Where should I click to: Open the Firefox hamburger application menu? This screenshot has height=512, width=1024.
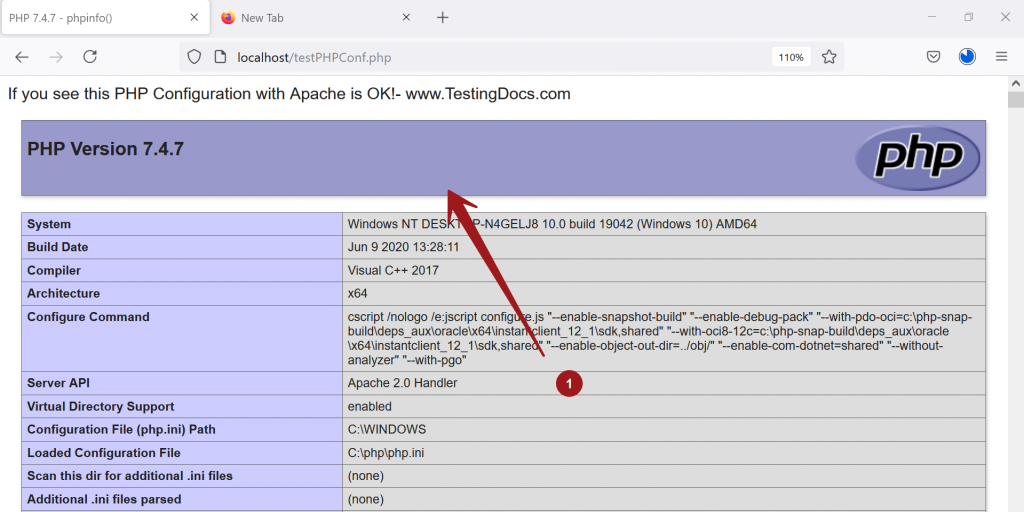1001,57
